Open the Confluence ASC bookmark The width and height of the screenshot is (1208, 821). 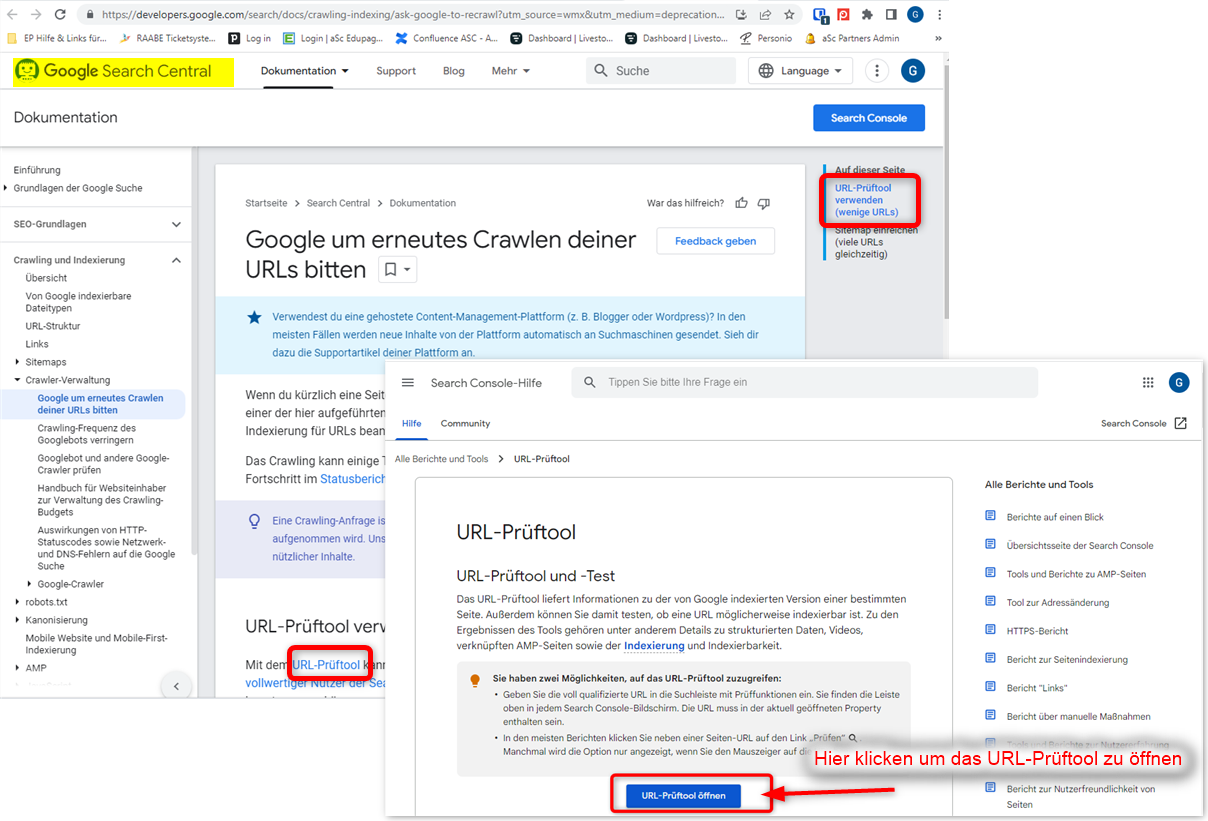pyautogui.click(x=447, y=38)
